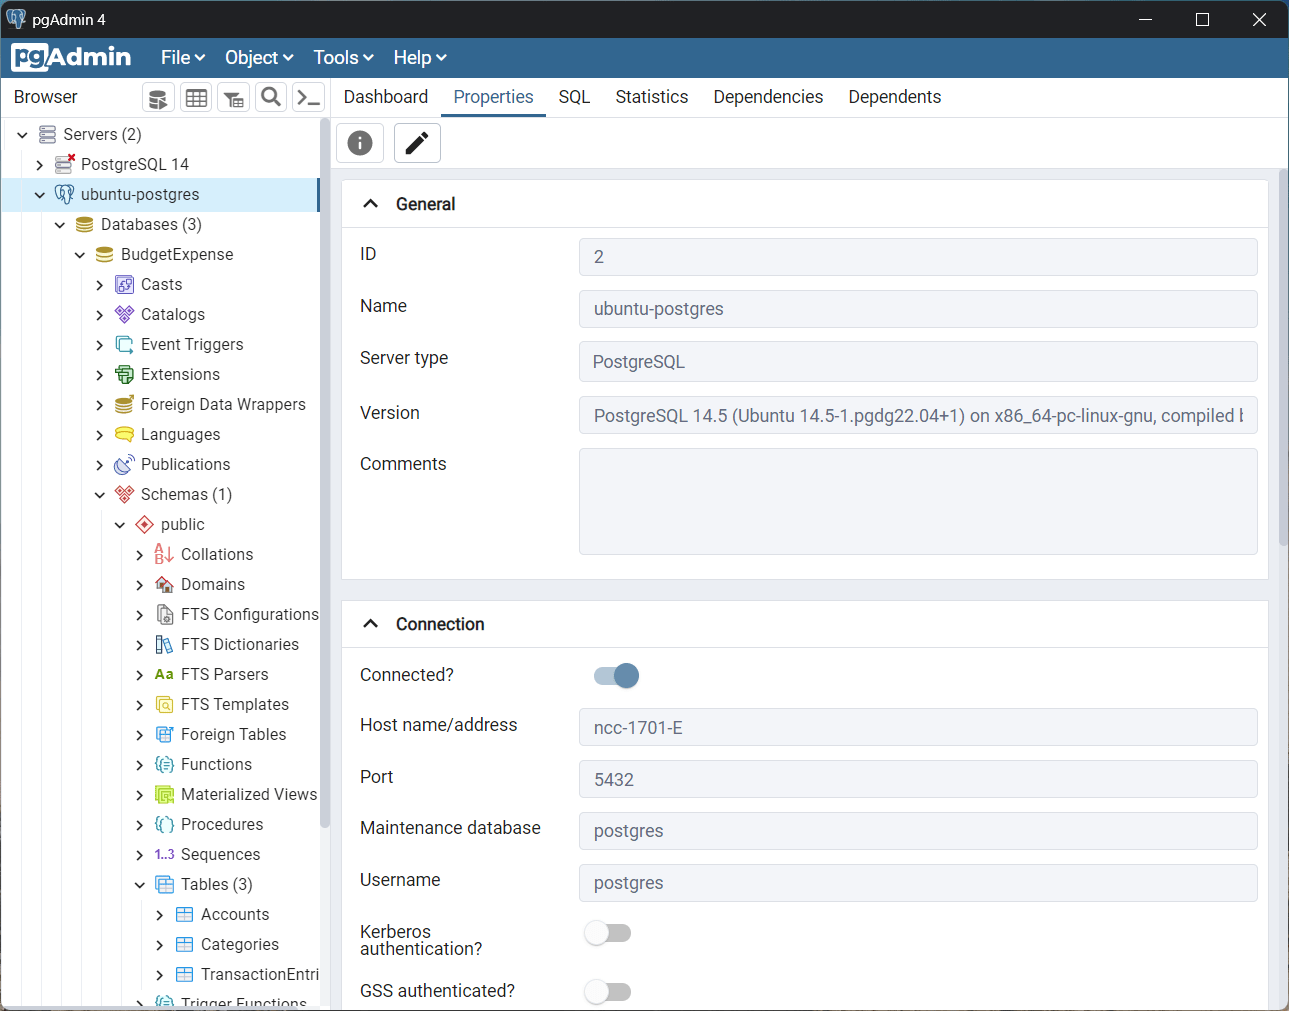
Task: Collapse the Connection section
Action: (x=370, y=622)
